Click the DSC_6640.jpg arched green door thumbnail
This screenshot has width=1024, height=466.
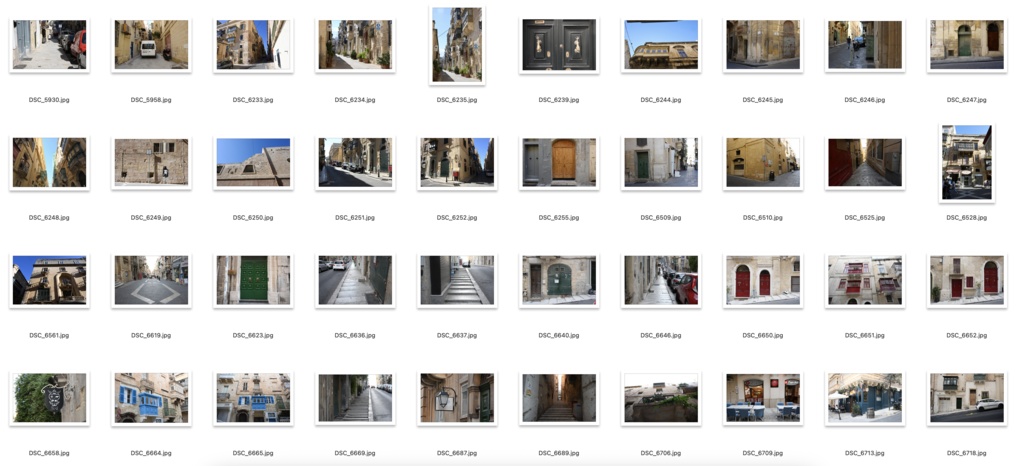tap(559, 280)
